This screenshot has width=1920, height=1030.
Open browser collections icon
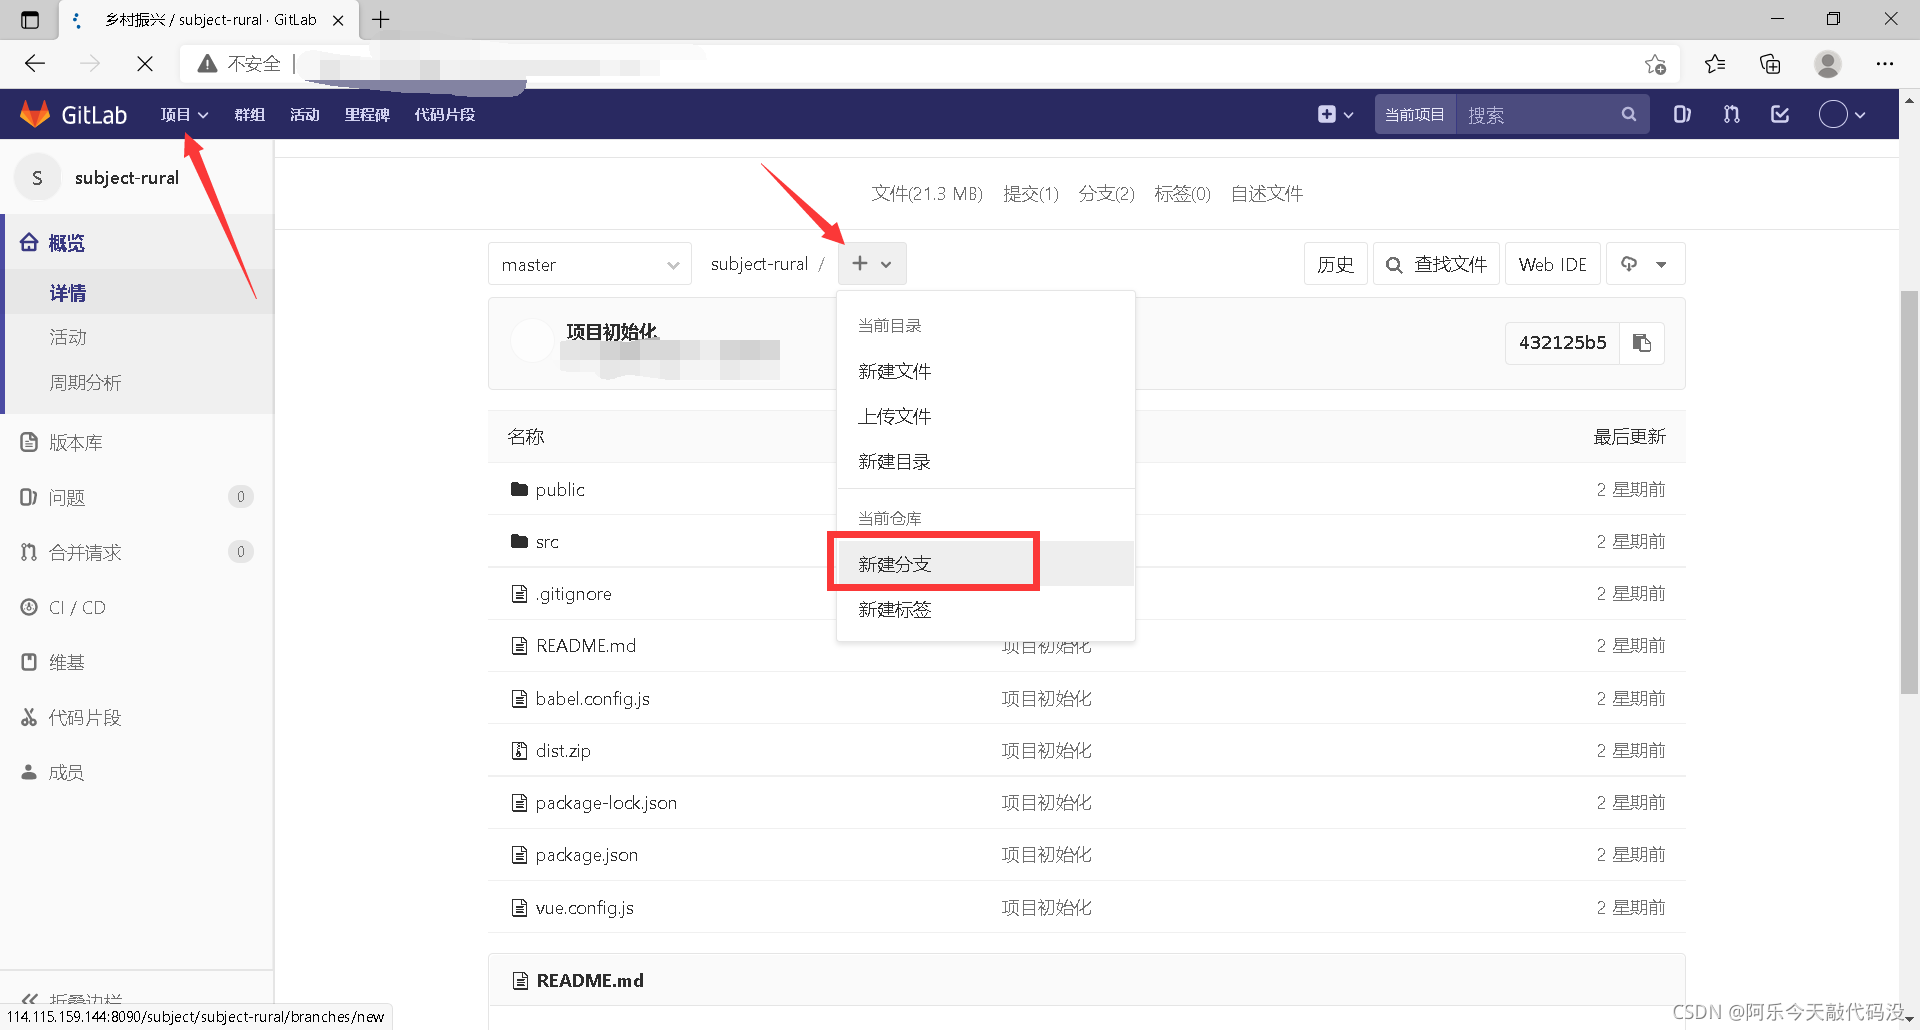(x=1770, y=64)
